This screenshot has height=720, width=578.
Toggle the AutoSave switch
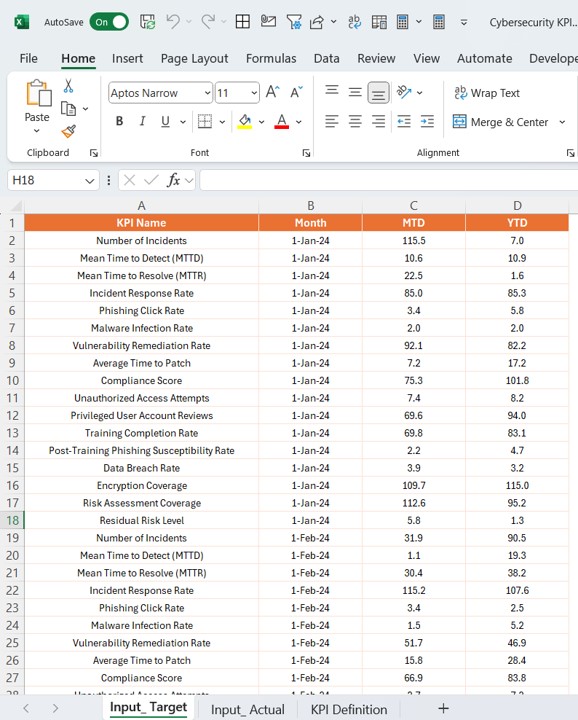[109, 22]
